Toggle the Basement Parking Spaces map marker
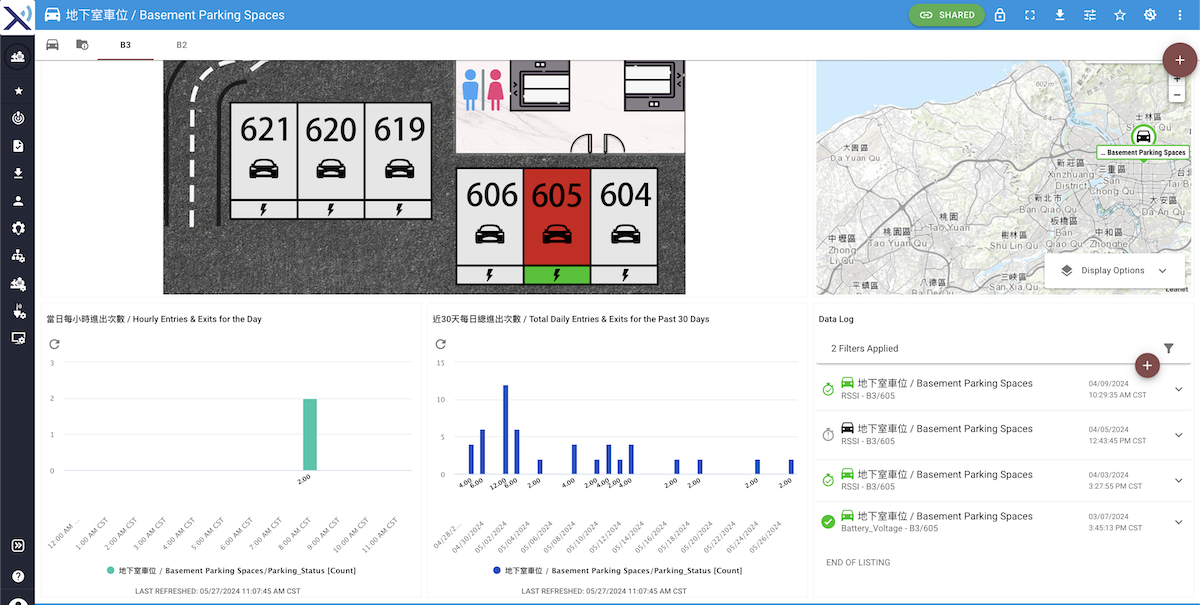This screenshot has height=605, width=1200. [x=1143, y=135]
